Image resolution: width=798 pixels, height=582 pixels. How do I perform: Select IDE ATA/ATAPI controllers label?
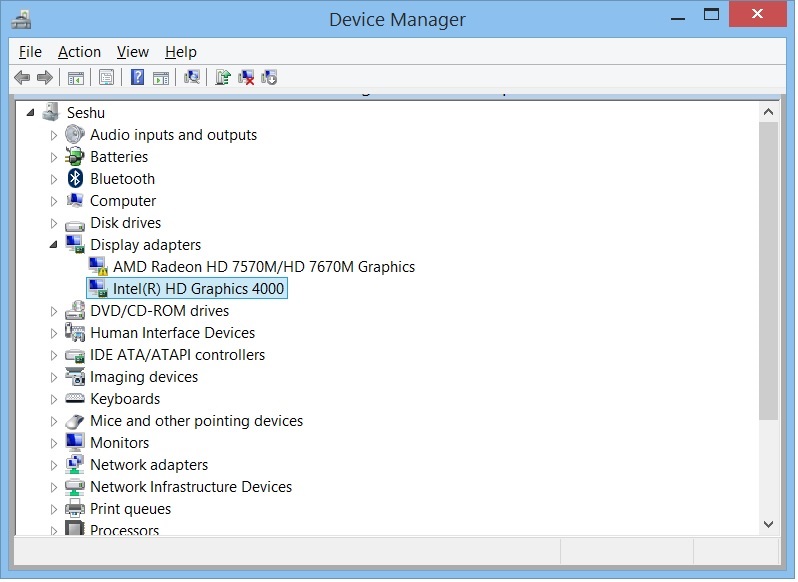tap(178, 355)
